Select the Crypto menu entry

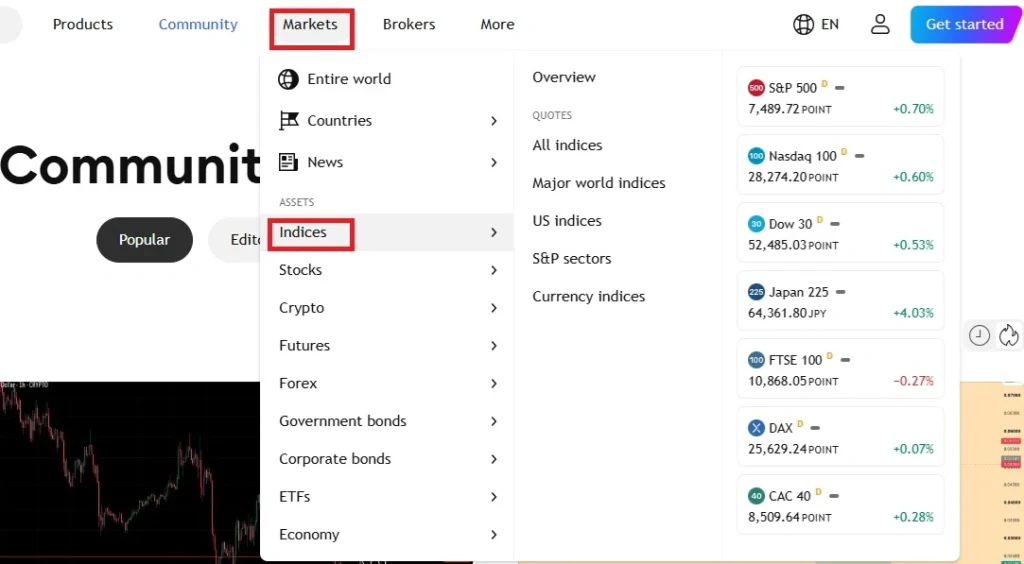pyautogui.click(x=387, y=308)
